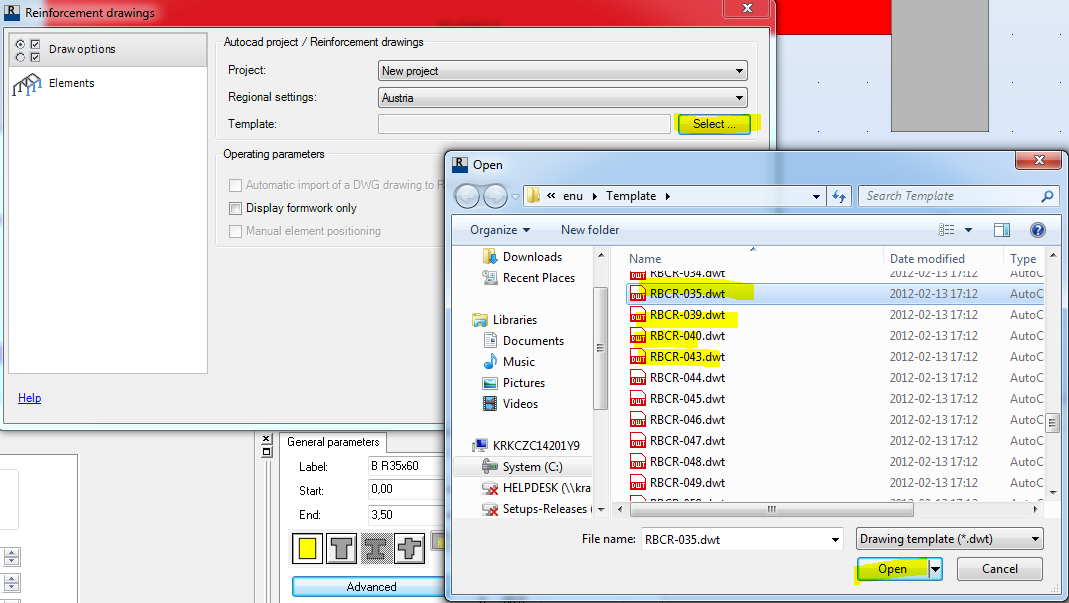
Task: Select the rectangular yellow cross-section icon
Action: [307, 548]
